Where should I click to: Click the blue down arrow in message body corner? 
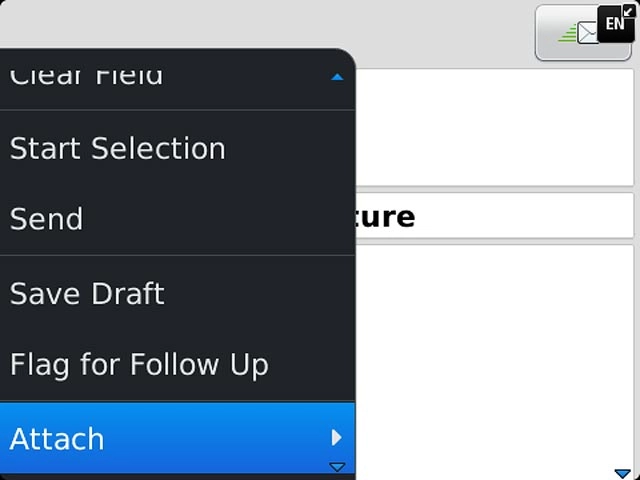click(x=622, y=472)
